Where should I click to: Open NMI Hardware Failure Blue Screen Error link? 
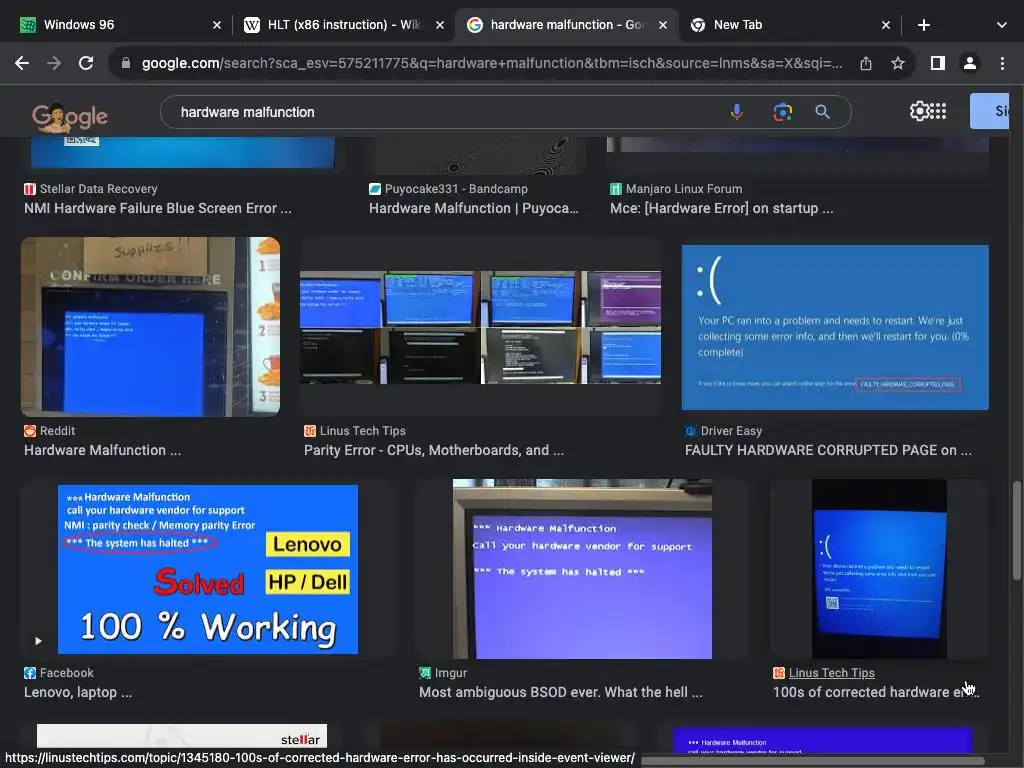pos(157,208)
